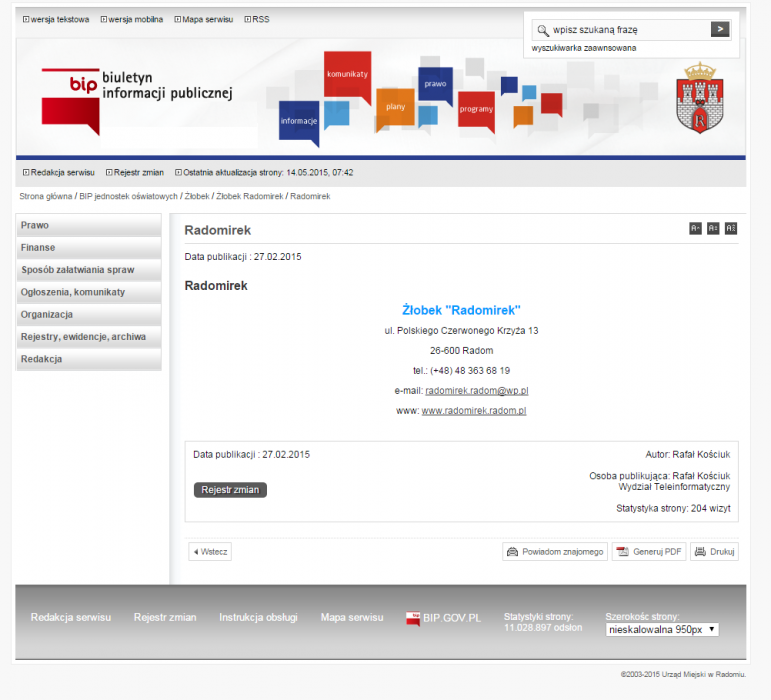Open www.radomirek.radom.pl website link
The image size is (771, 700).
(x=474, y=411)
